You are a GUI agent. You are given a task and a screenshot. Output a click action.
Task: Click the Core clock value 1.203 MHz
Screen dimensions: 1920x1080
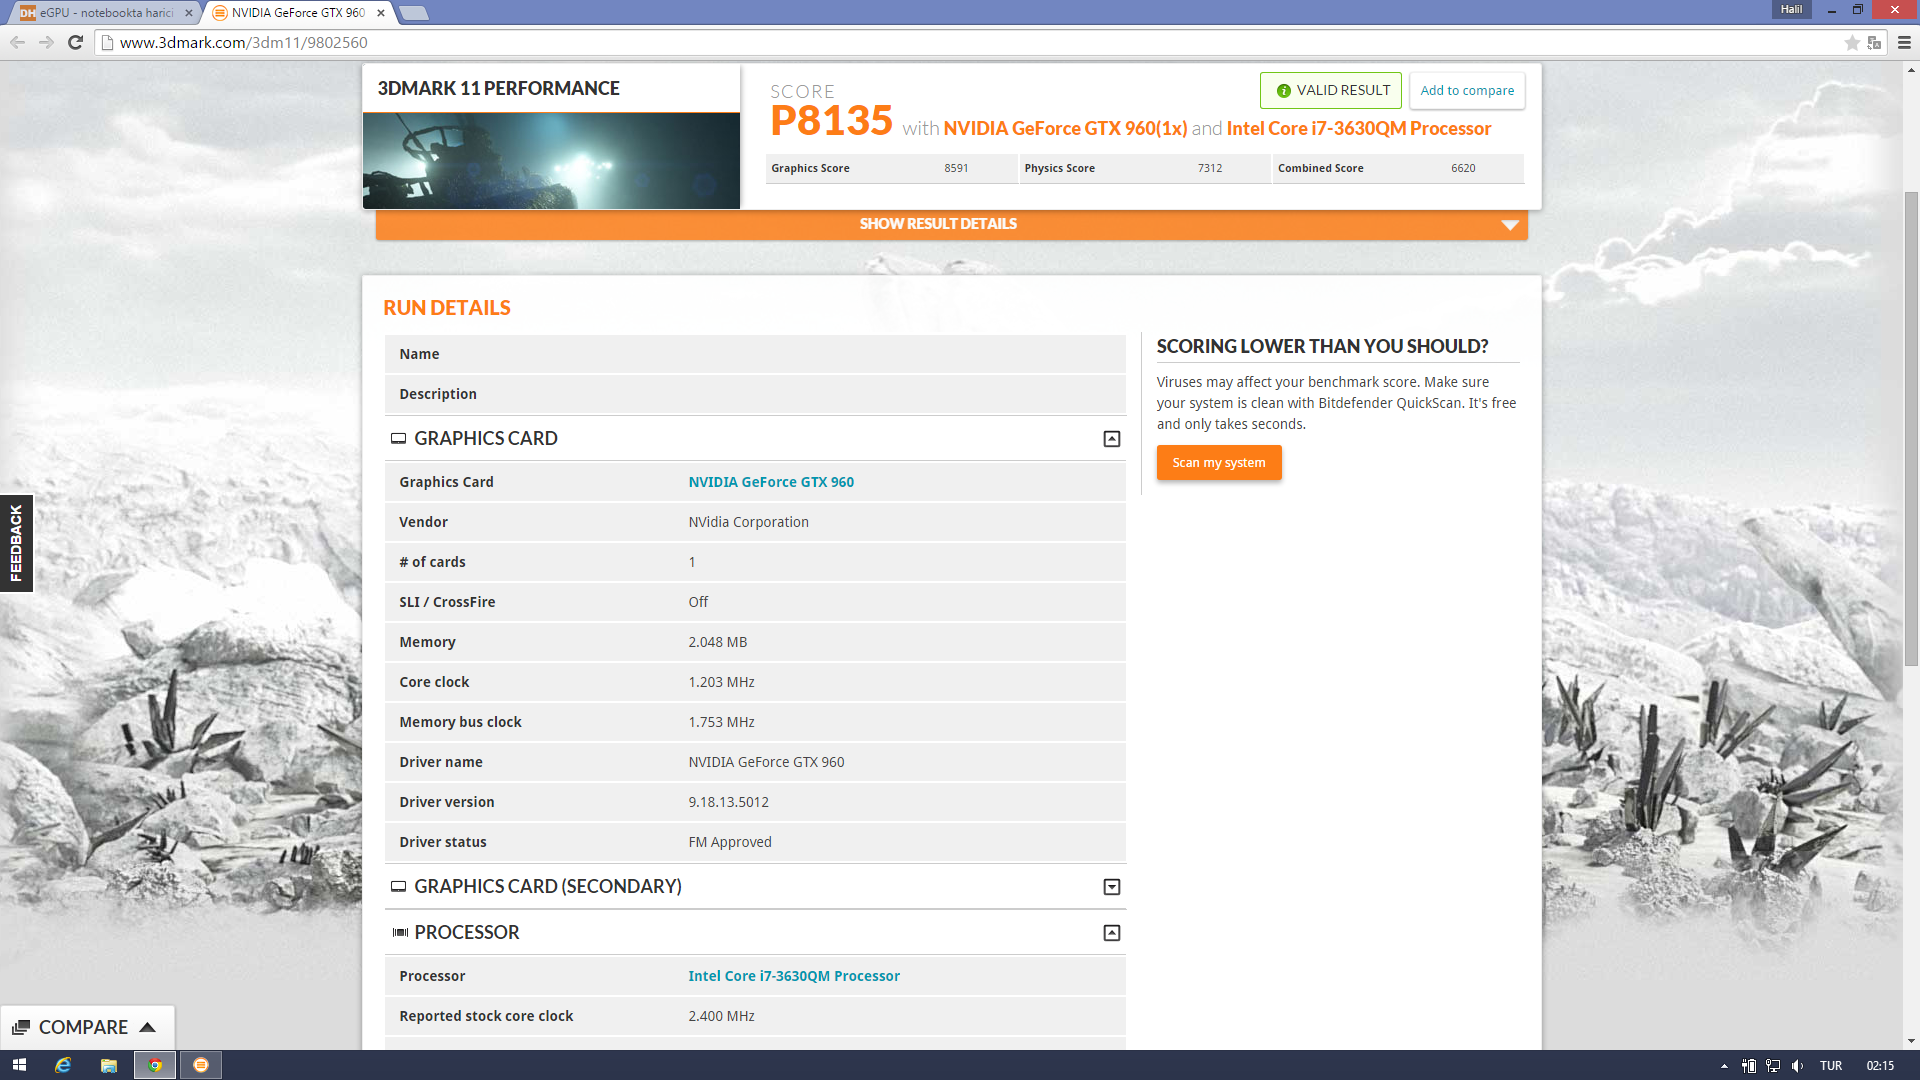(x=721, y=682)
